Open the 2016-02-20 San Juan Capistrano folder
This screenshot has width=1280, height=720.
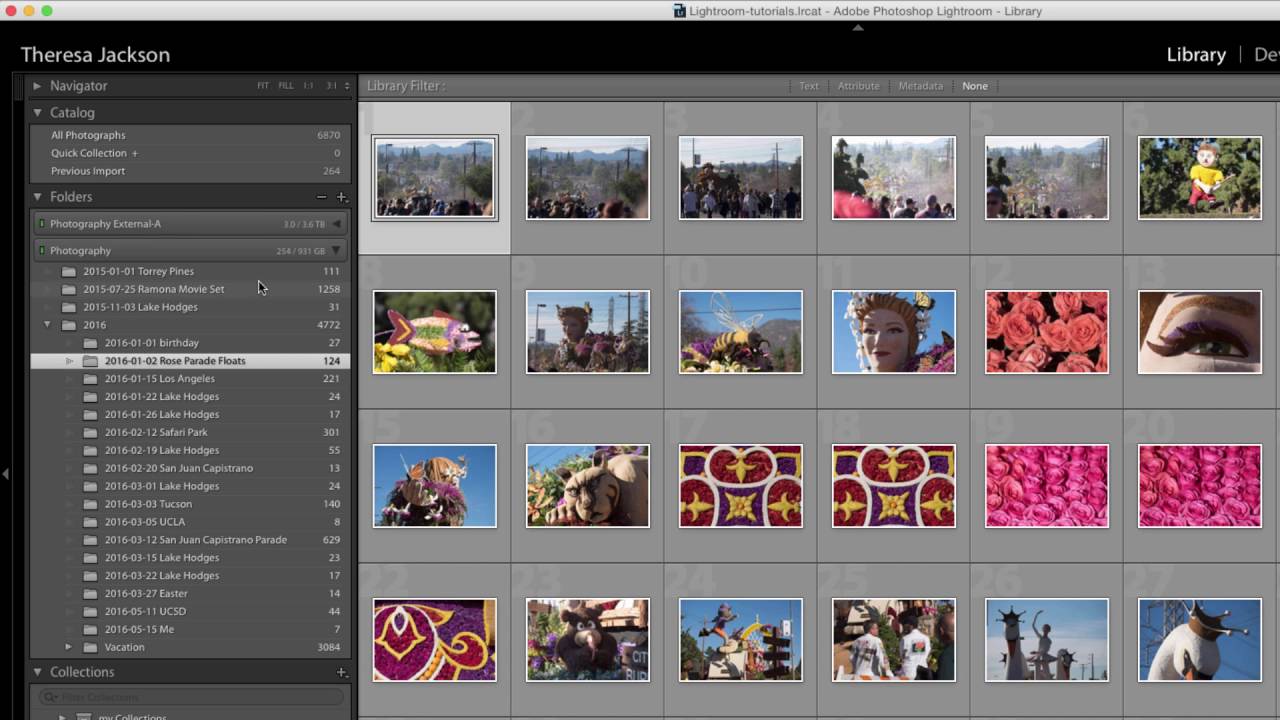point(190,468)
